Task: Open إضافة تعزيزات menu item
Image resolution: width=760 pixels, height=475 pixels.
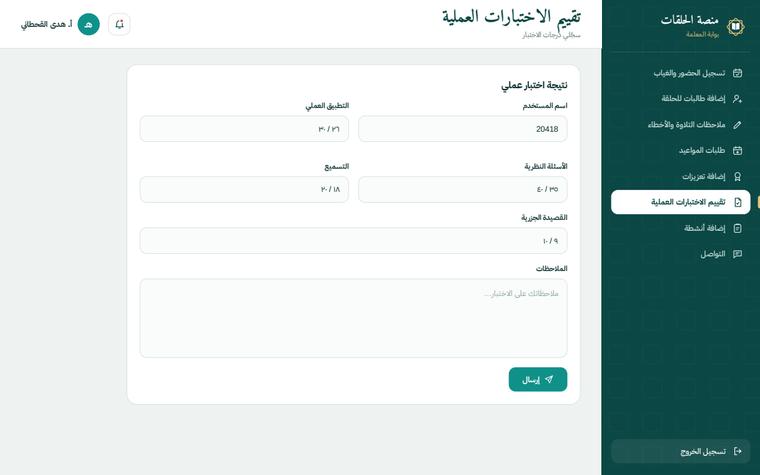Action: pyautogui.click(x=681, y=176)
